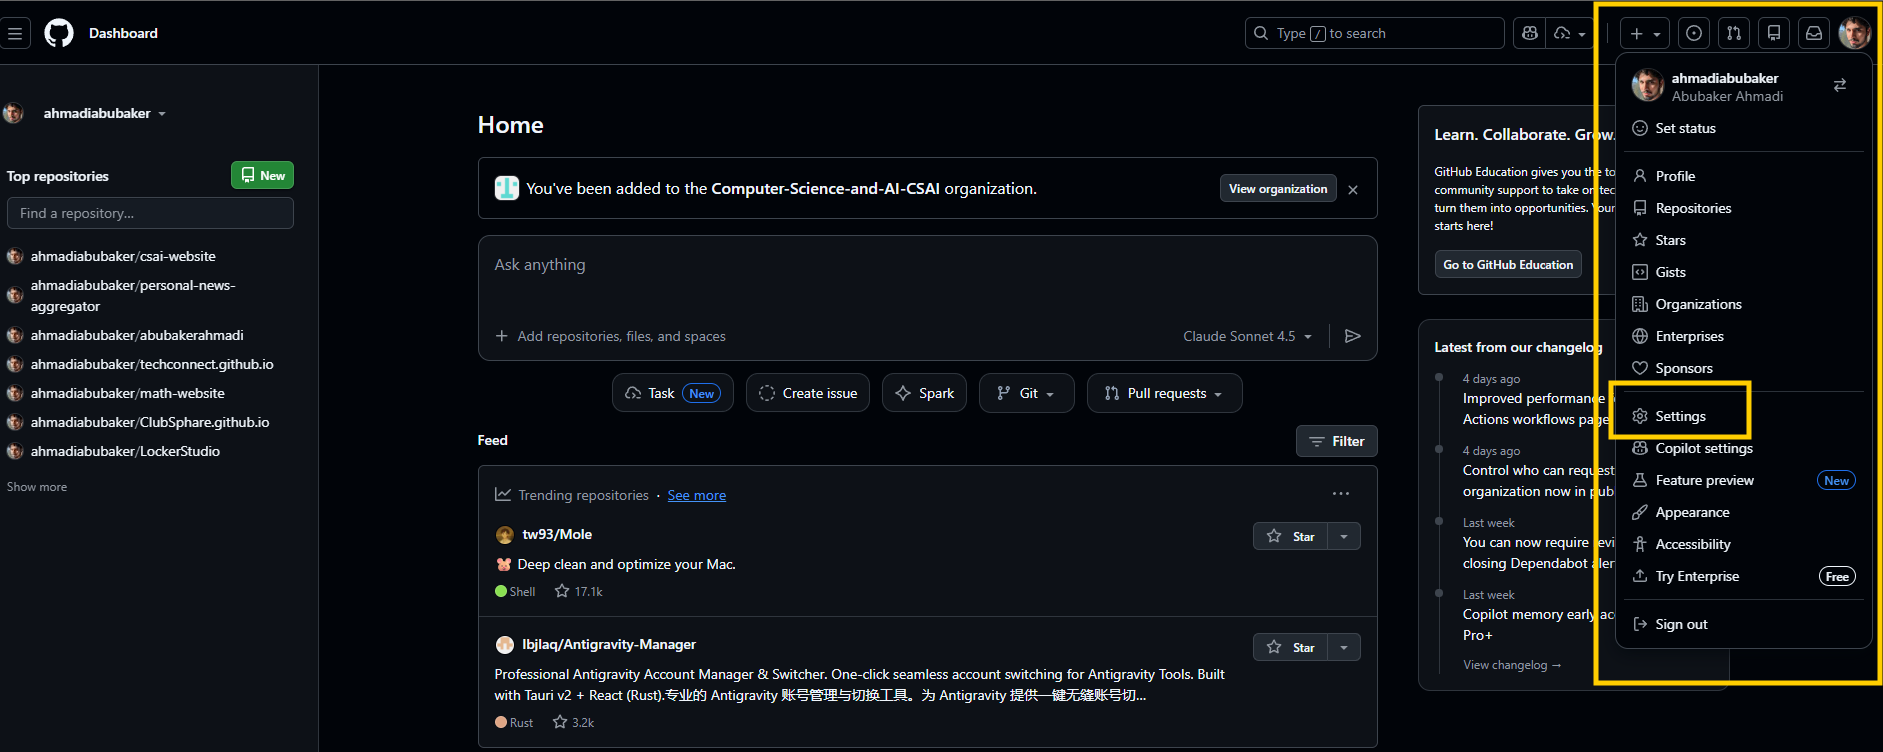Click the Find a repository field
Screen dimensions: 1883x752
[150, 213]
